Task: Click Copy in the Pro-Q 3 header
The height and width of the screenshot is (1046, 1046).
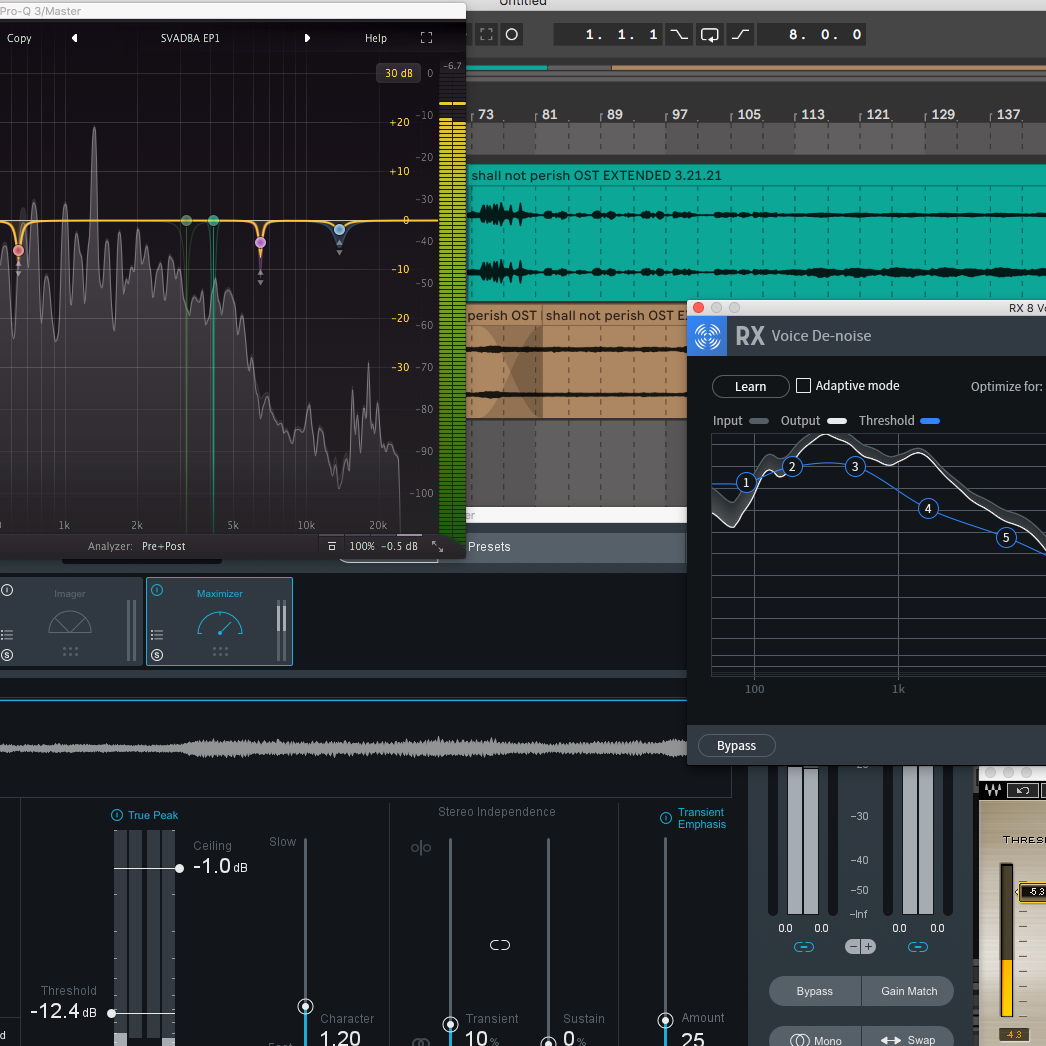Action: coord(19,38)
